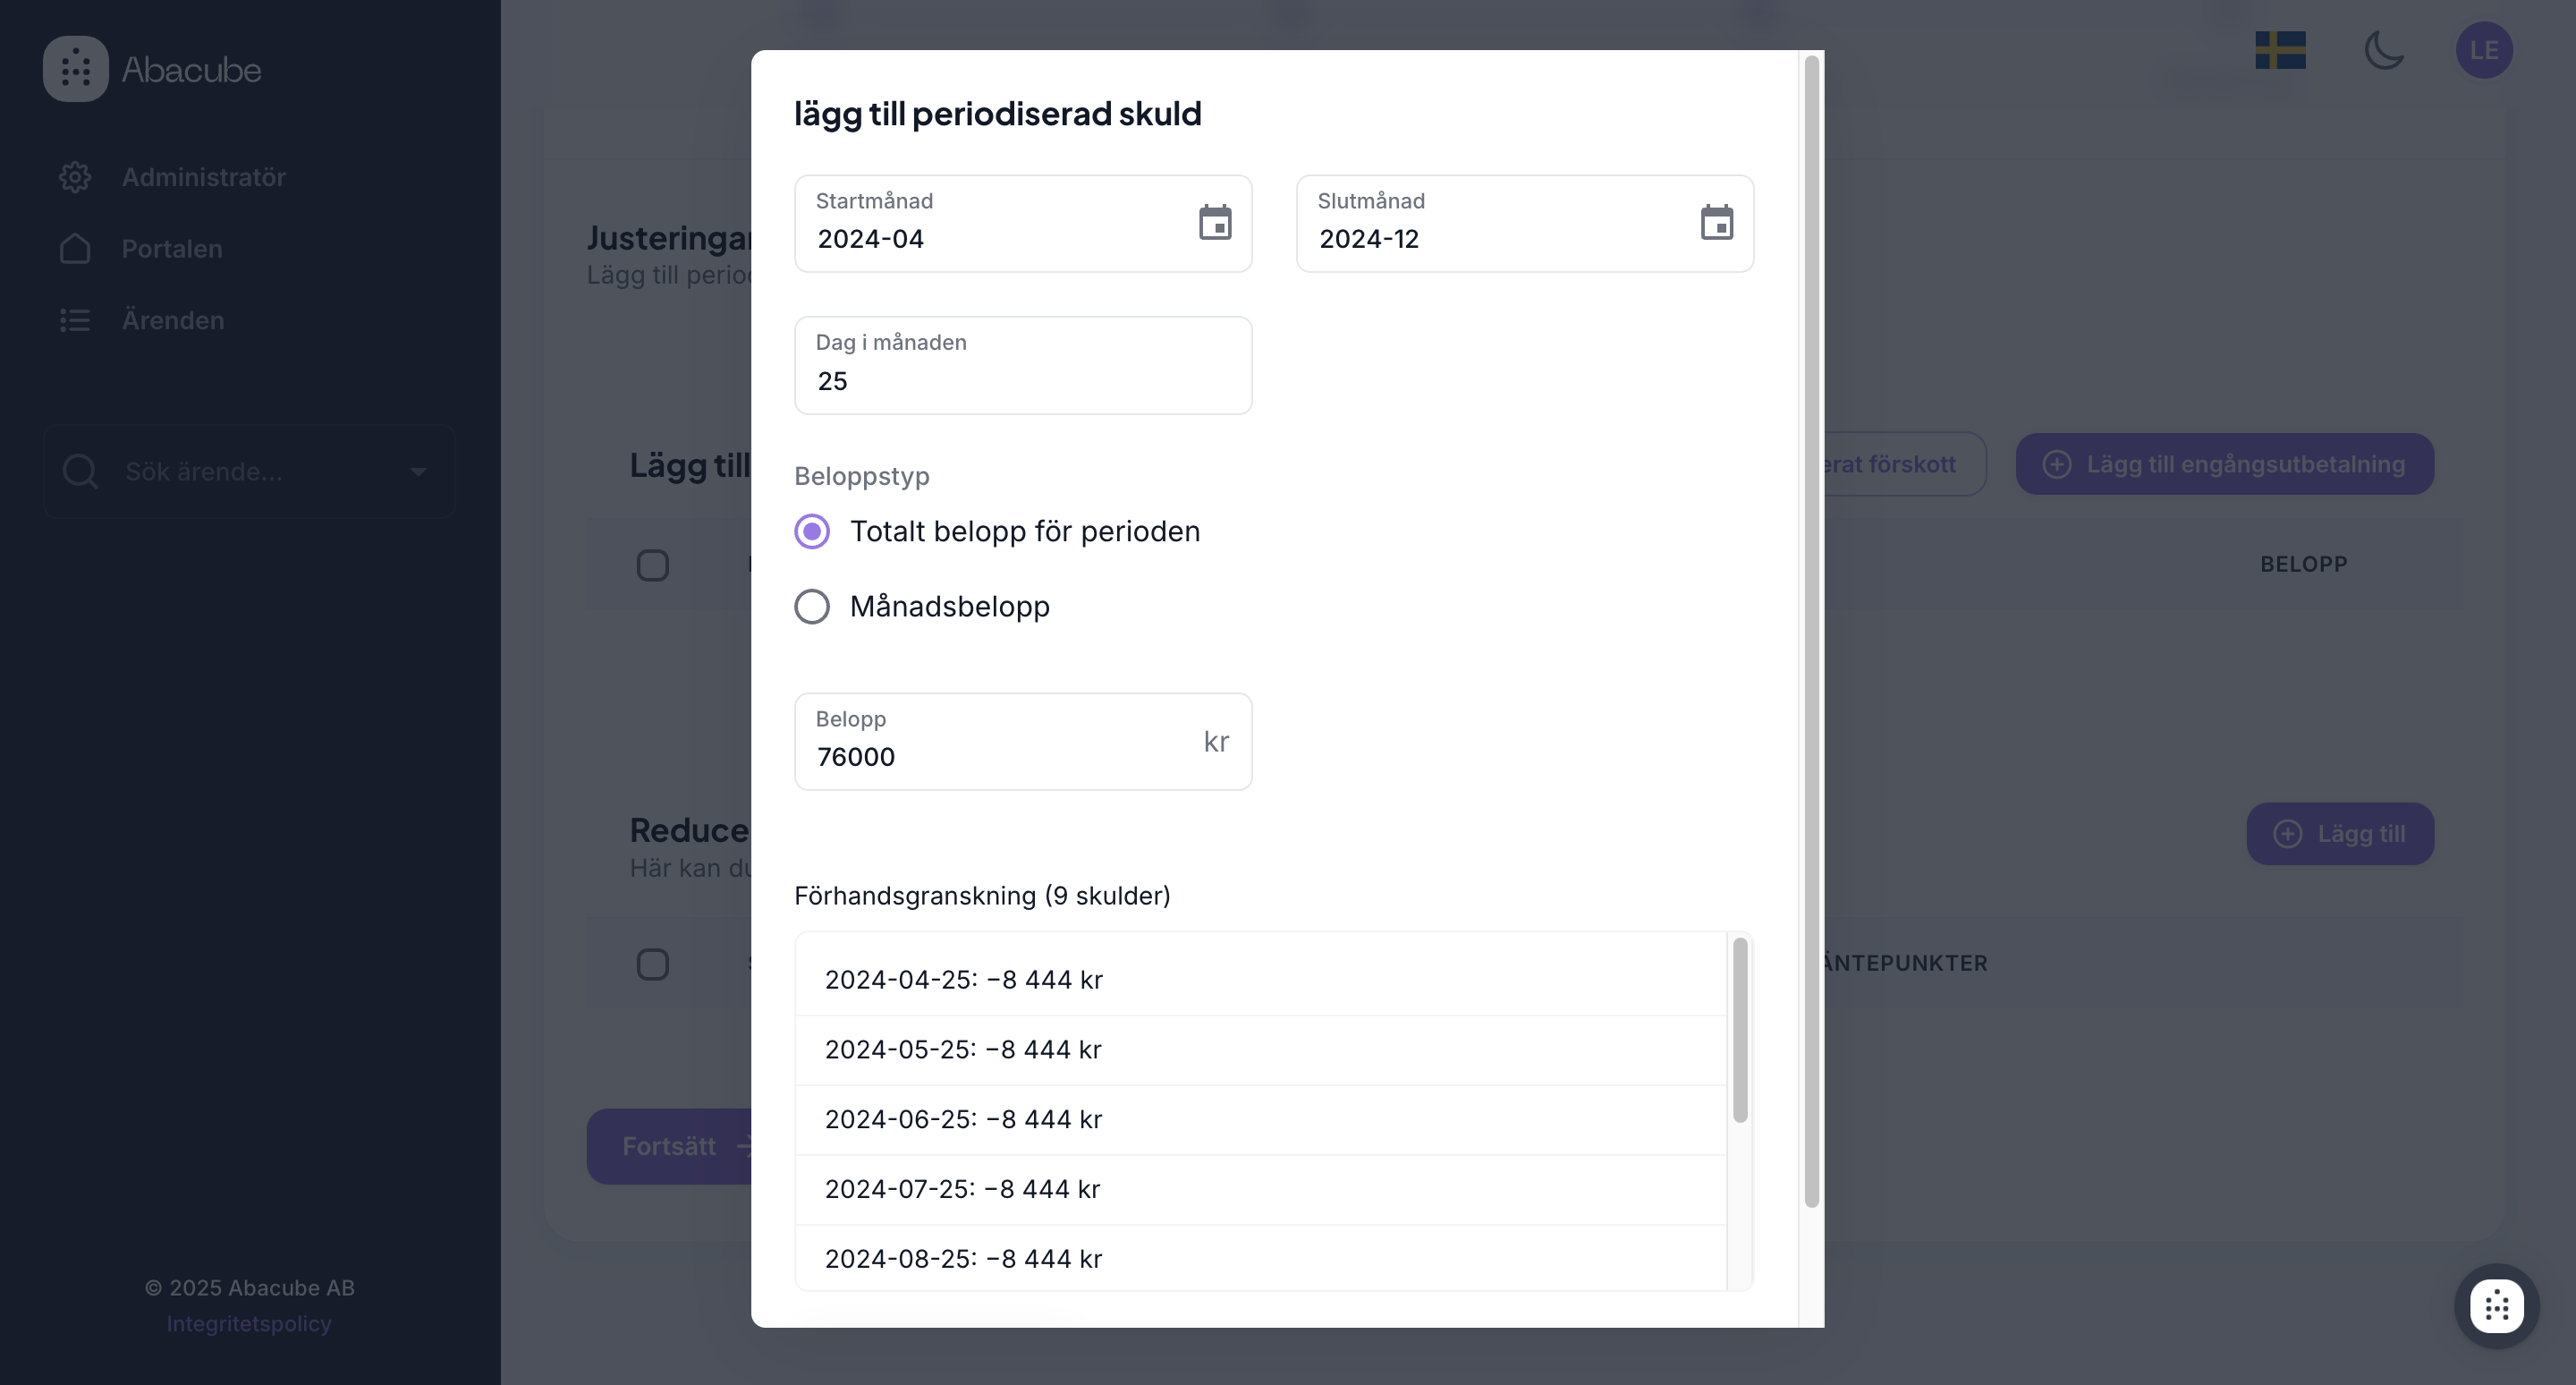The image size is (2576, 1385).
Task: Open the Administratör sidebar item
Action: (203, 177)
